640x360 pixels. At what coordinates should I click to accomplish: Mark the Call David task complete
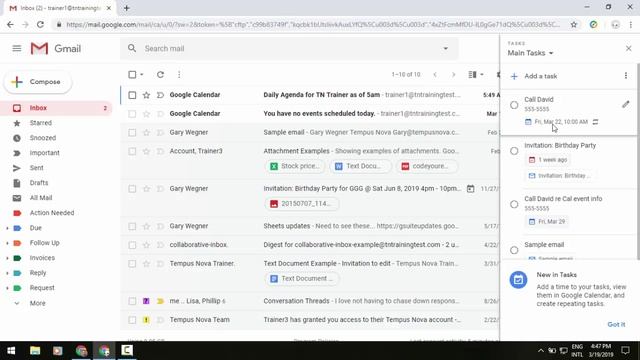pos(514,105)
